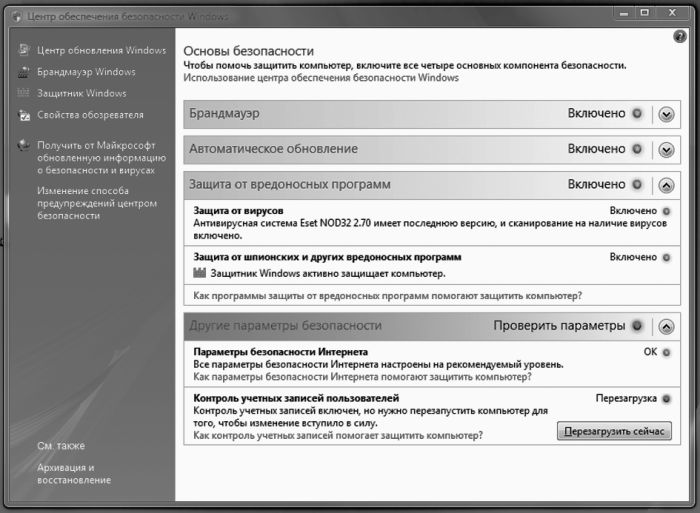Viewport: 700px width, 513px height.
Task: Expand the Брандмауэр section
Action: [x=667, y=114]
